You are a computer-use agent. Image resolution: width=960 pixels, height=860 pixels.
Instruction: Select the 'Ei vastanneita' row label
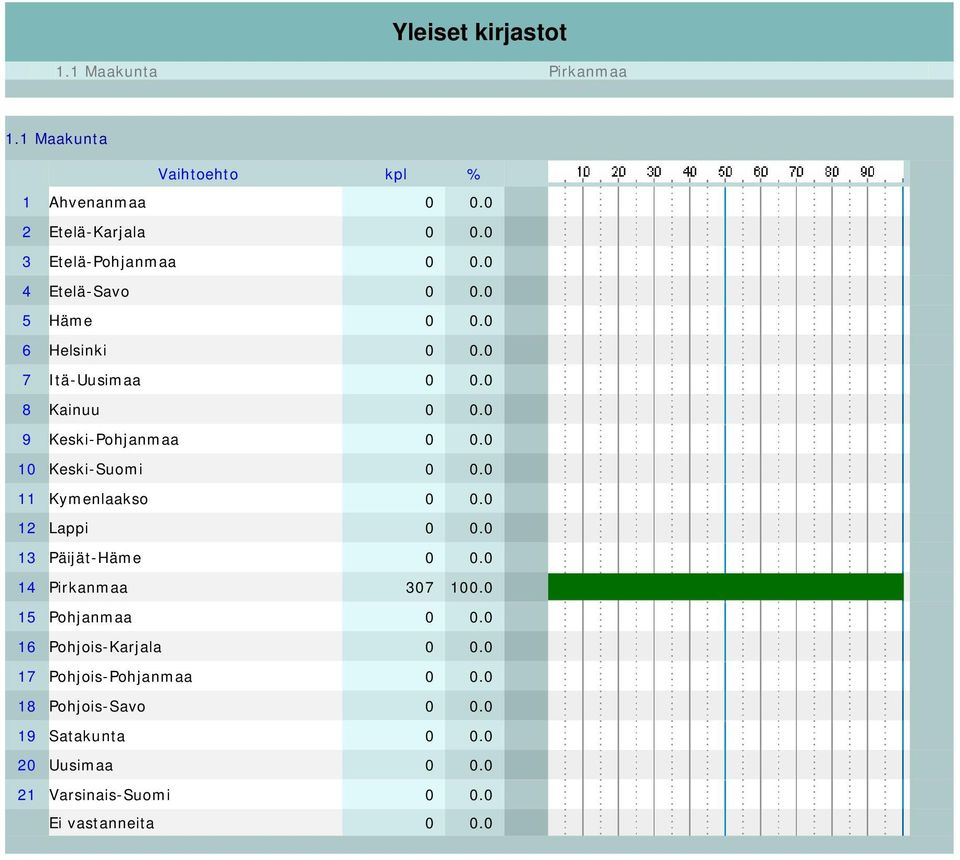click(x=101, y=823)
